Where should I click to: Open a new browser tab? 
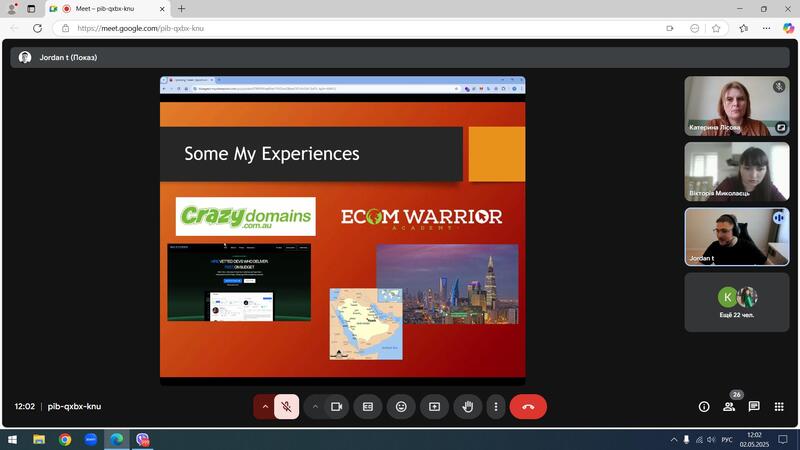(181, 9)
